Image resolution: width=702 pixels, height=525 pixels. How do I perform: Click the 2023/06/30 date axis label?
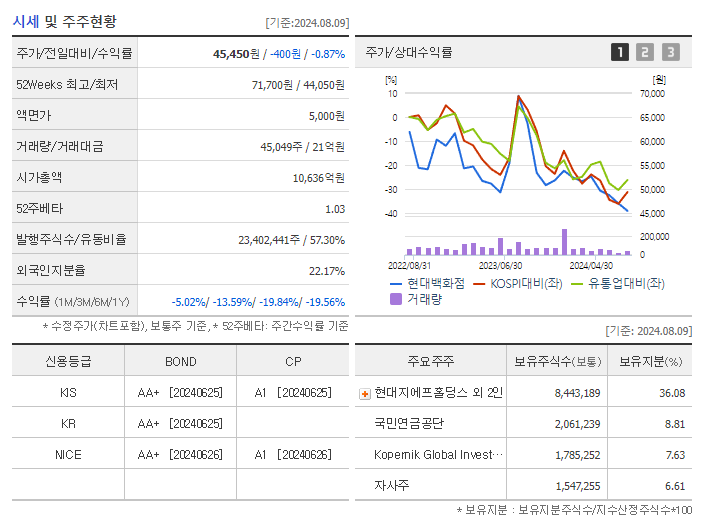[500, 265]
